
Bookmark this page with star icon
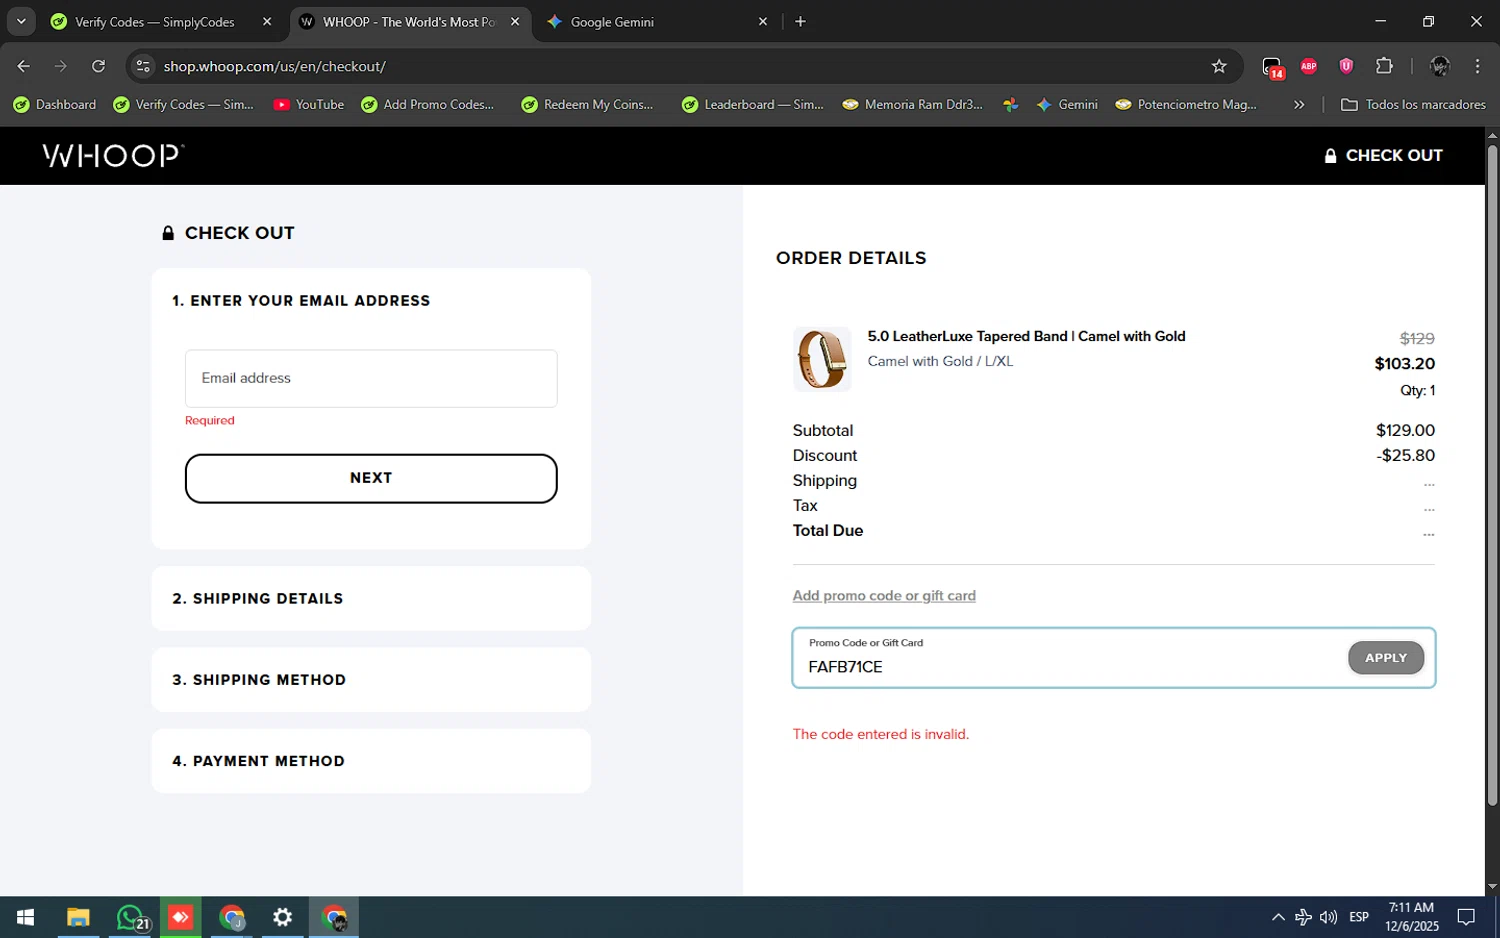1218,66
